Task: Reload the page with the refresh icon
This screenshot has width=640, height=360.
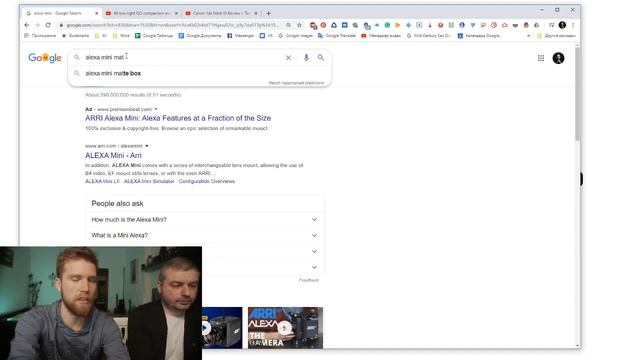Action: click(48, 25)
